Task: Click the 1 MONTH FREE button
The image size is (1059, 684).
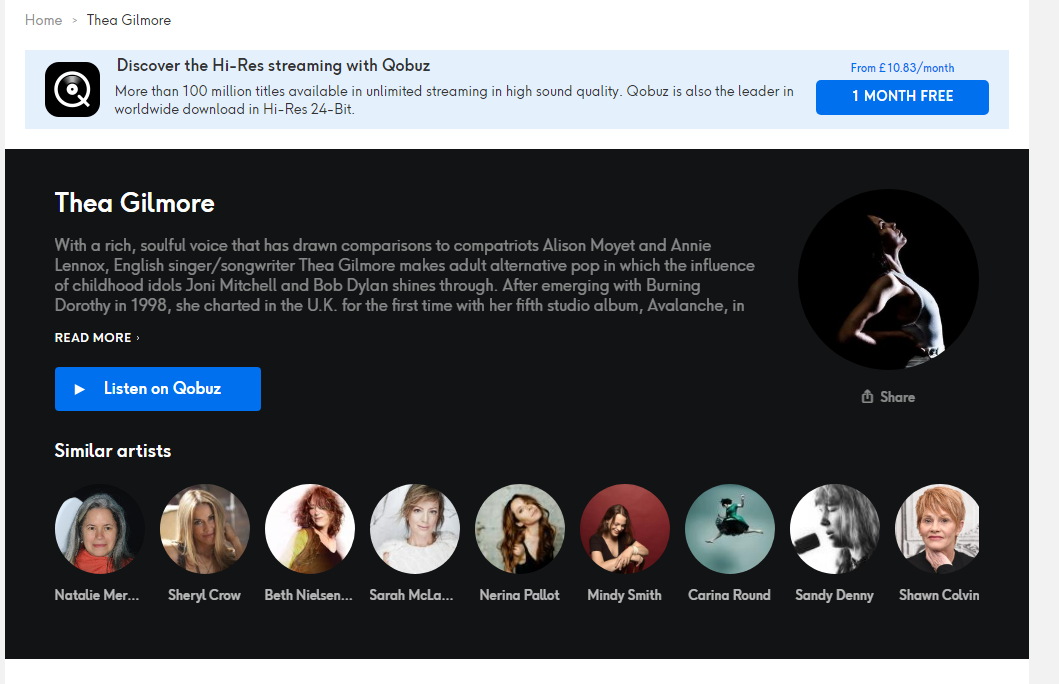Action: pos(902,97)
